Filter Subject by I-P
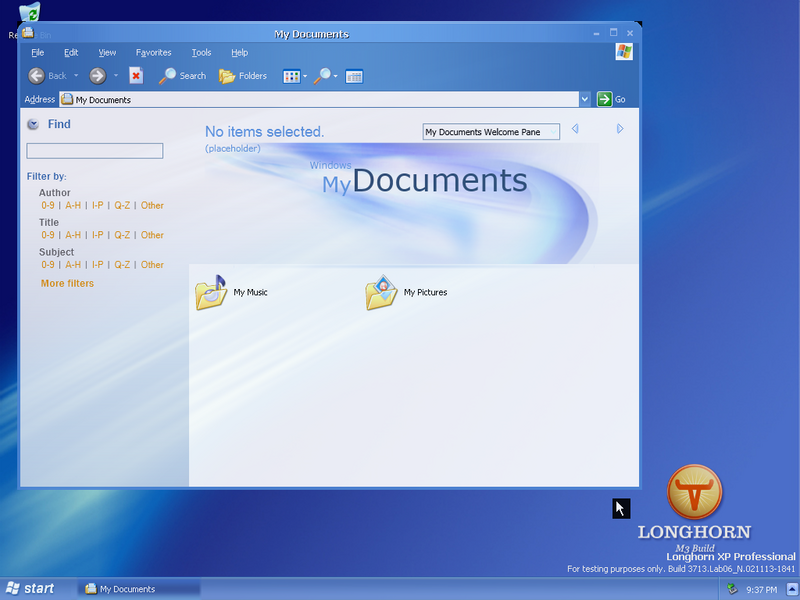 coord(97,265)
